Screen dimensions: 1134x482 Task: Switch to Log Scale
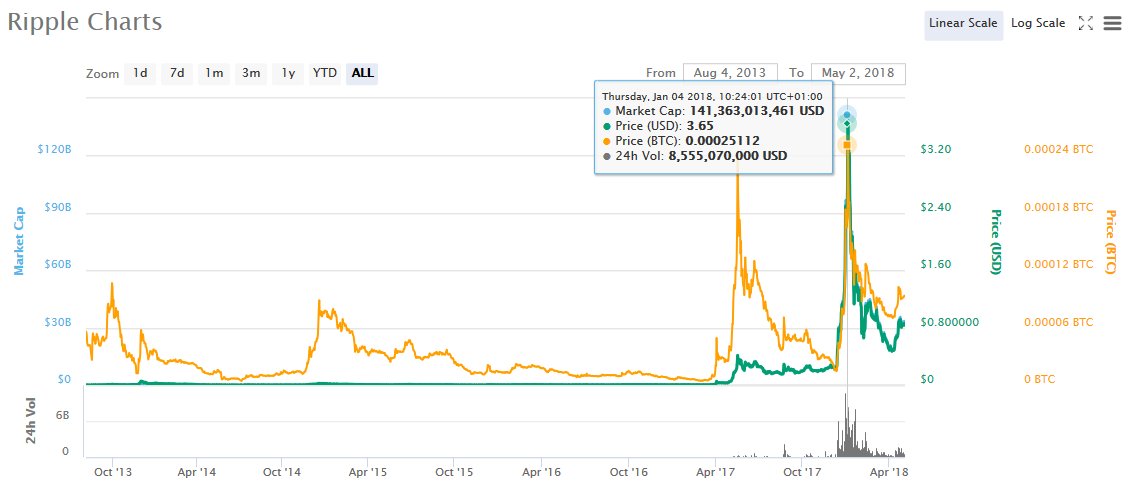[x=1038, y=23]
